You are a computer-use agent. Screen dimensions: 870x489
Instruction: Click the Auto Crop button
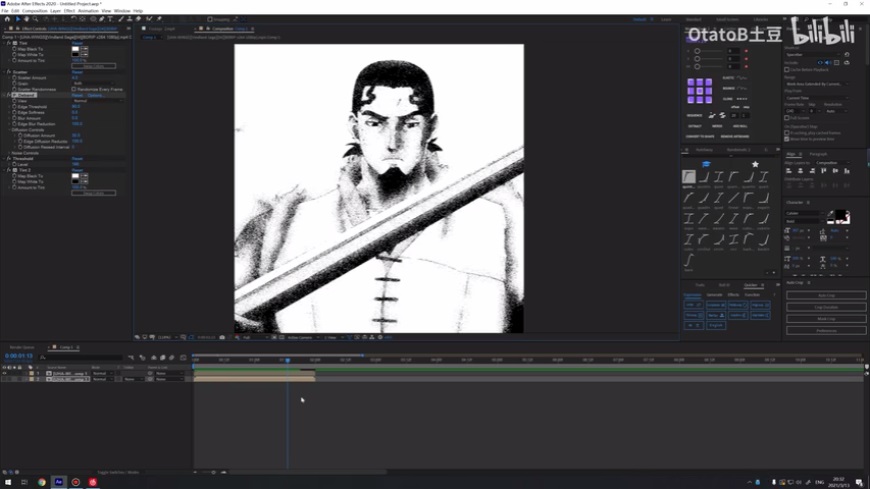click(x=826, y=295)
